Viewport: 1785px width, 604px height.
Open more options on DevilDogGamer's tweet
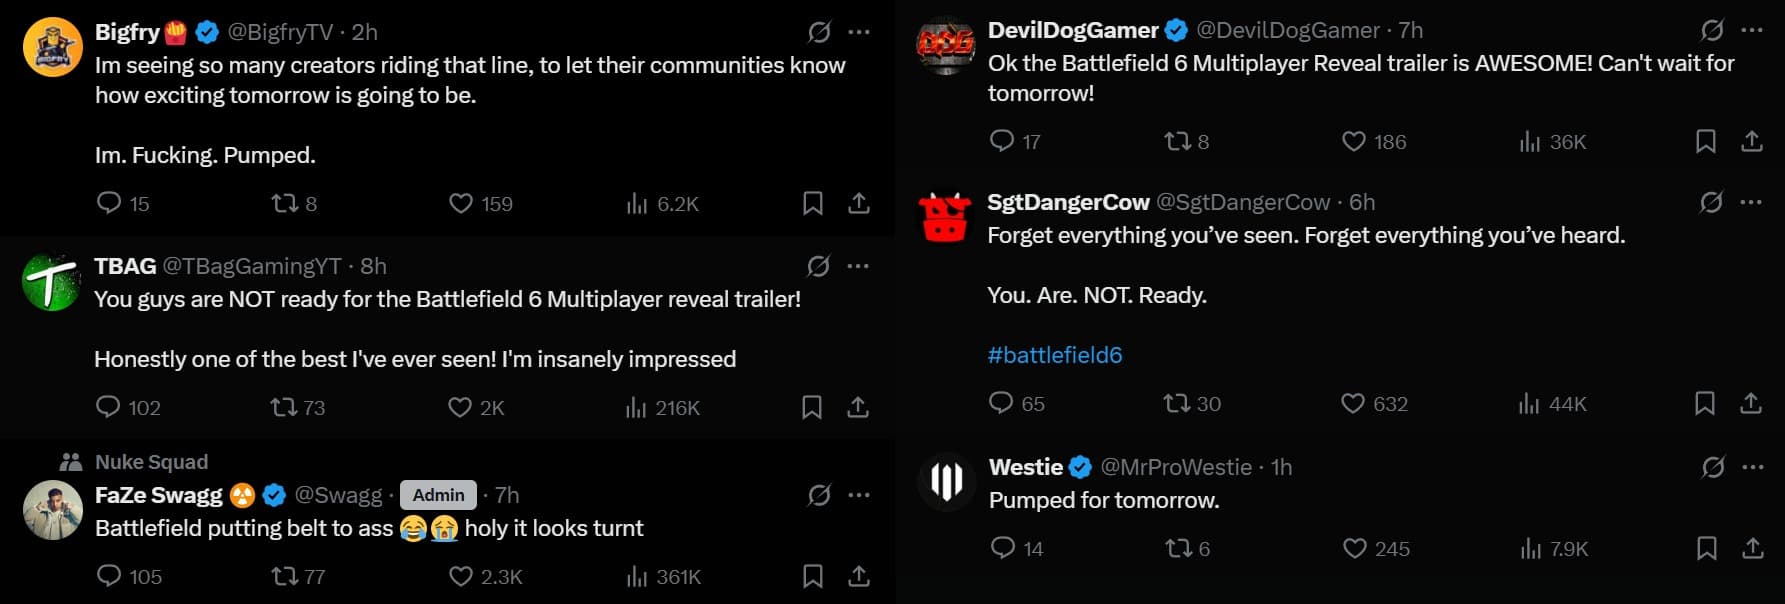click(1751, 30)
